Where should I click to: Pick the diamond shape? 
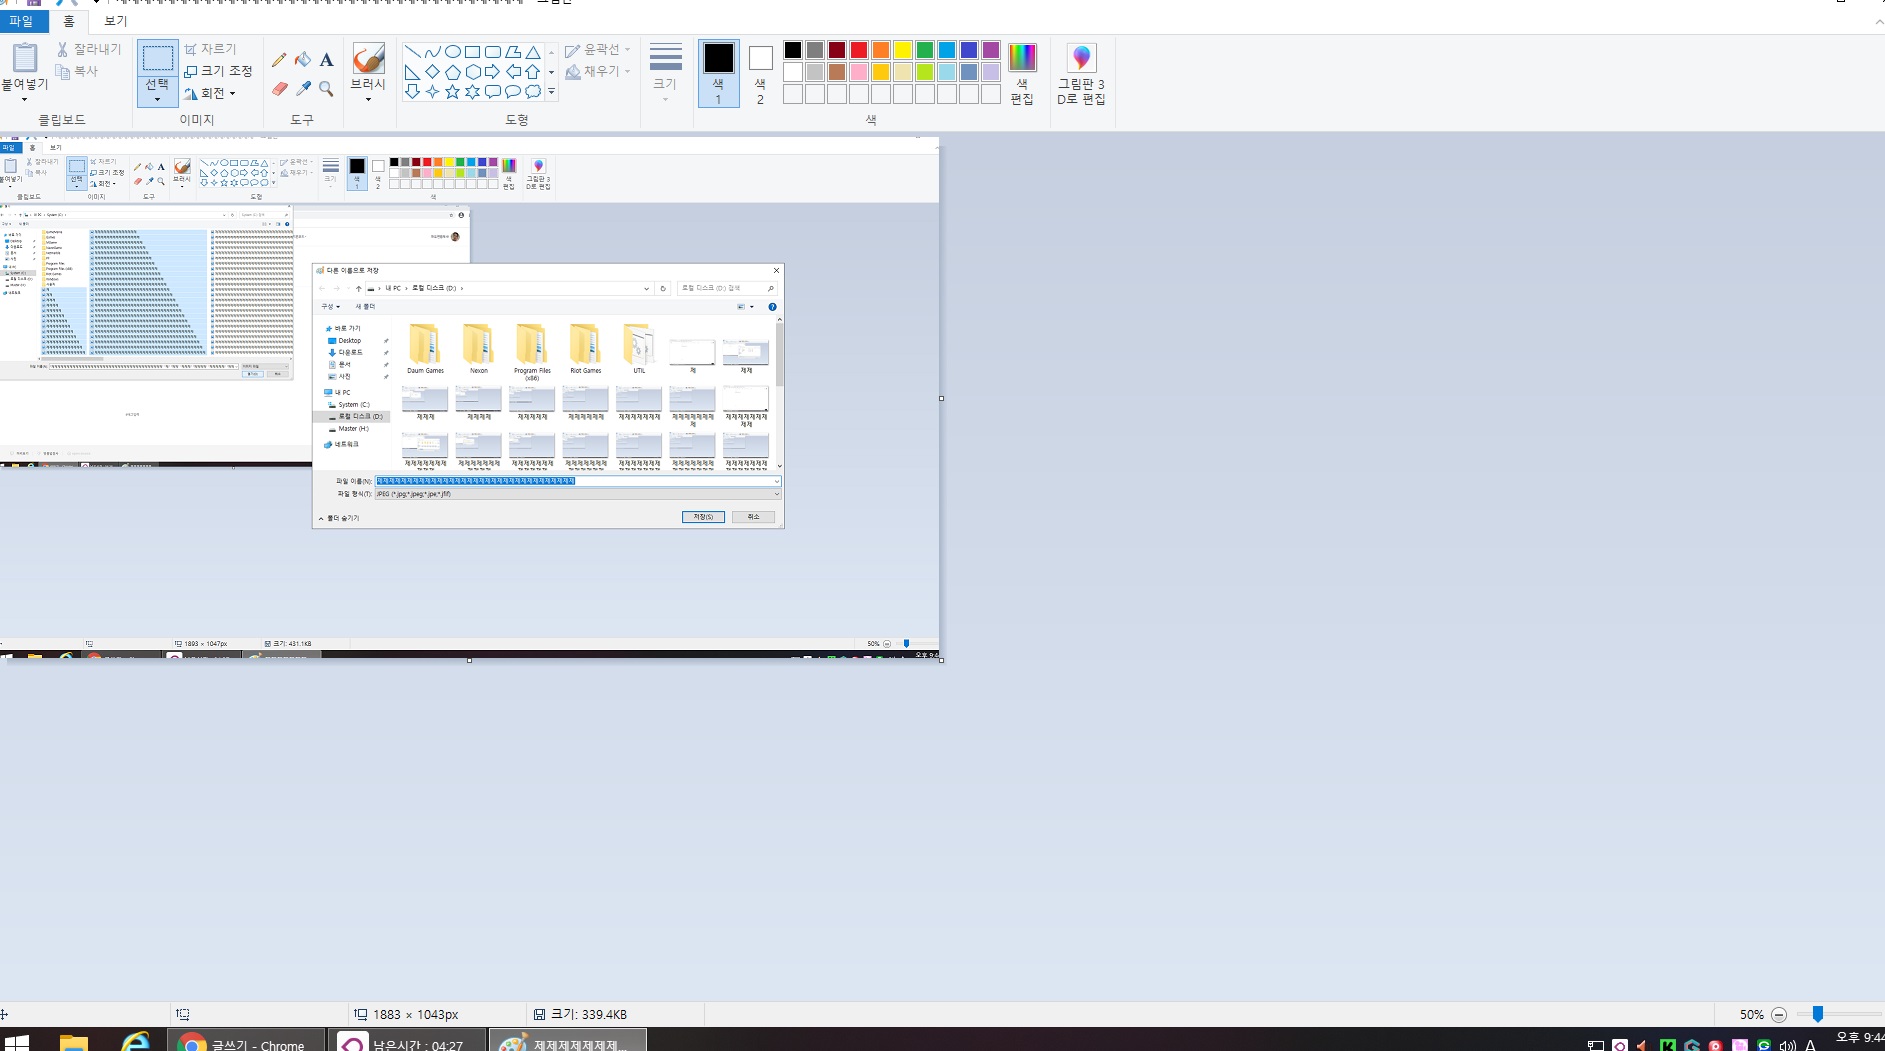pyautogui.click(x=432, y=72)
